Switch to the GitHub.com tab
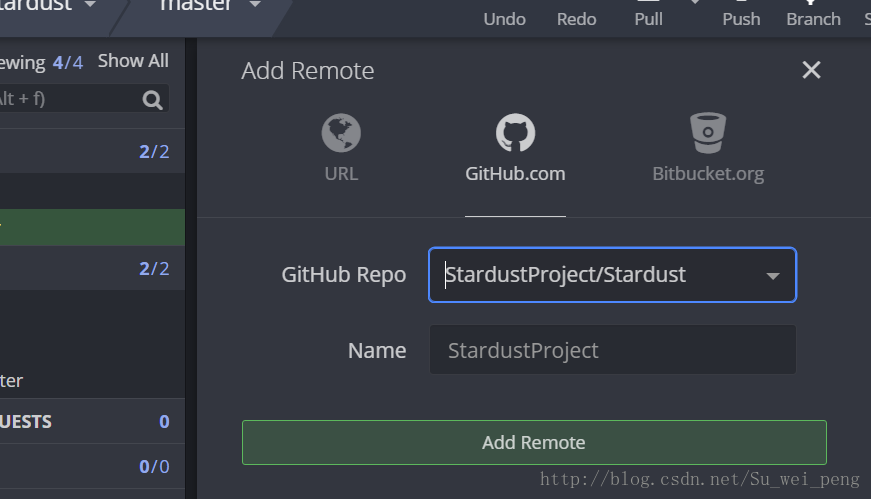The width and height of the screenshot is (871, 499). click(x=515, y=174)
